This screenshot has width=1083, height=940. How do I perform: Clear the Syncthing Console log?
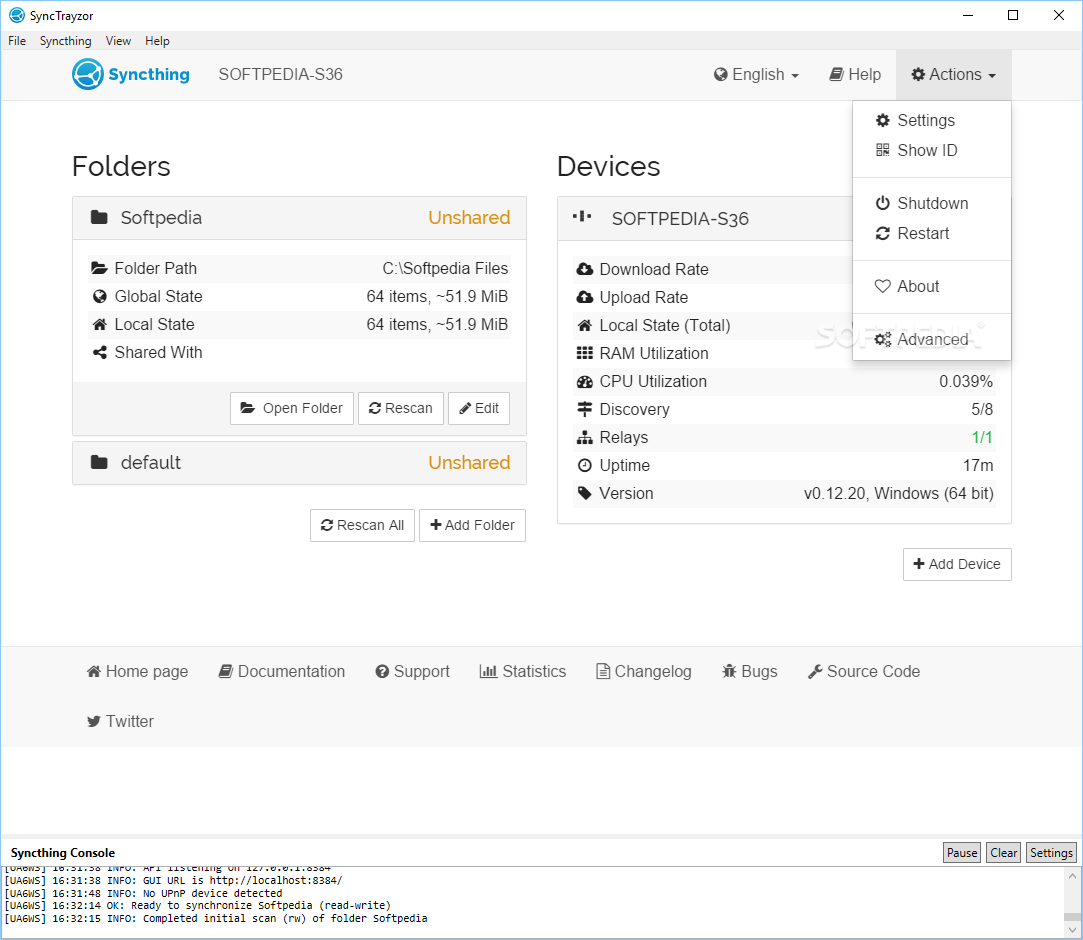point(1004,852)
